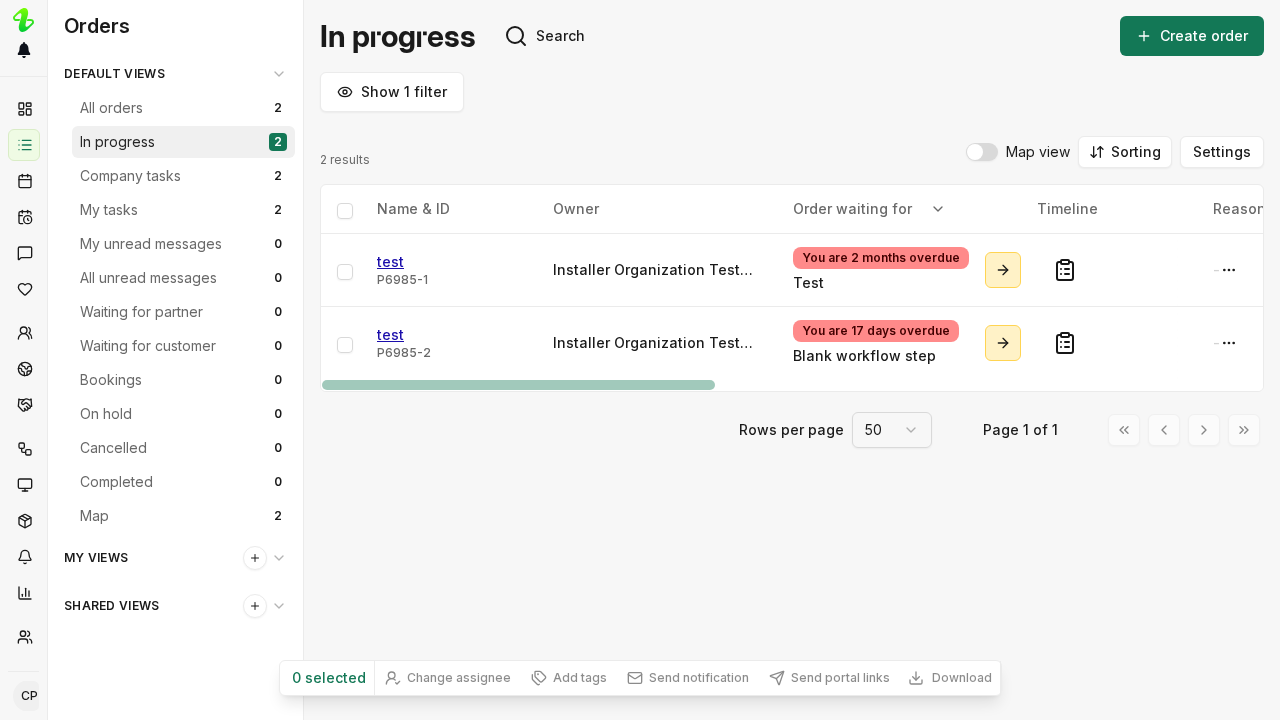Open the test order link P6985-1

[390, 262]
